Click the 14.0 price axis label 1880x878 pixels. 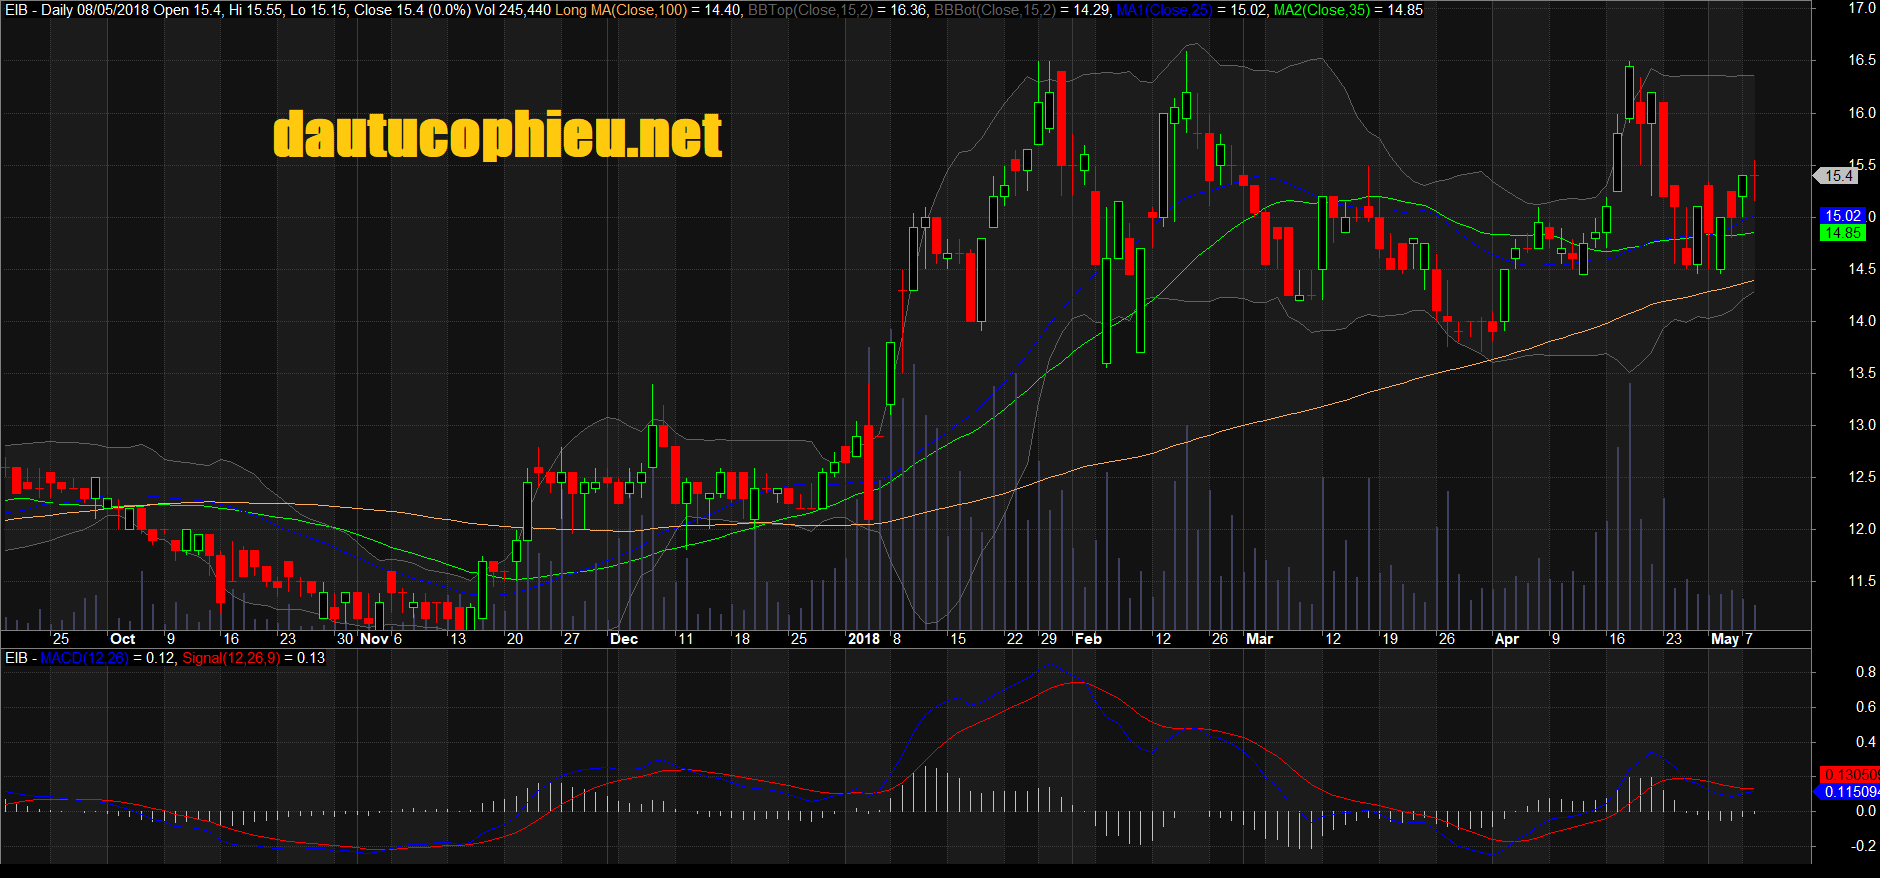pyautogui.click(x=1862, y=321)
